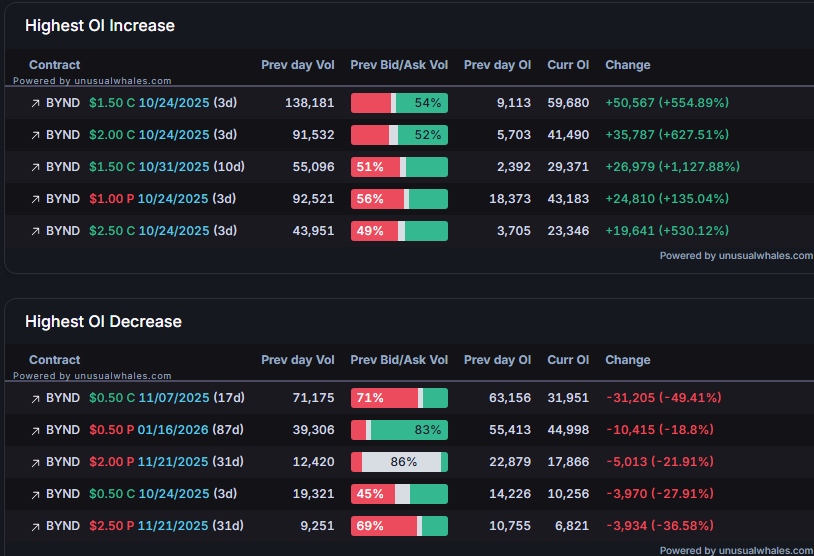Image resolution: width=814 pixels, height=556 pixels.
Task: Click the Prev day Vol value 12,420
Action: coord(313,462)
